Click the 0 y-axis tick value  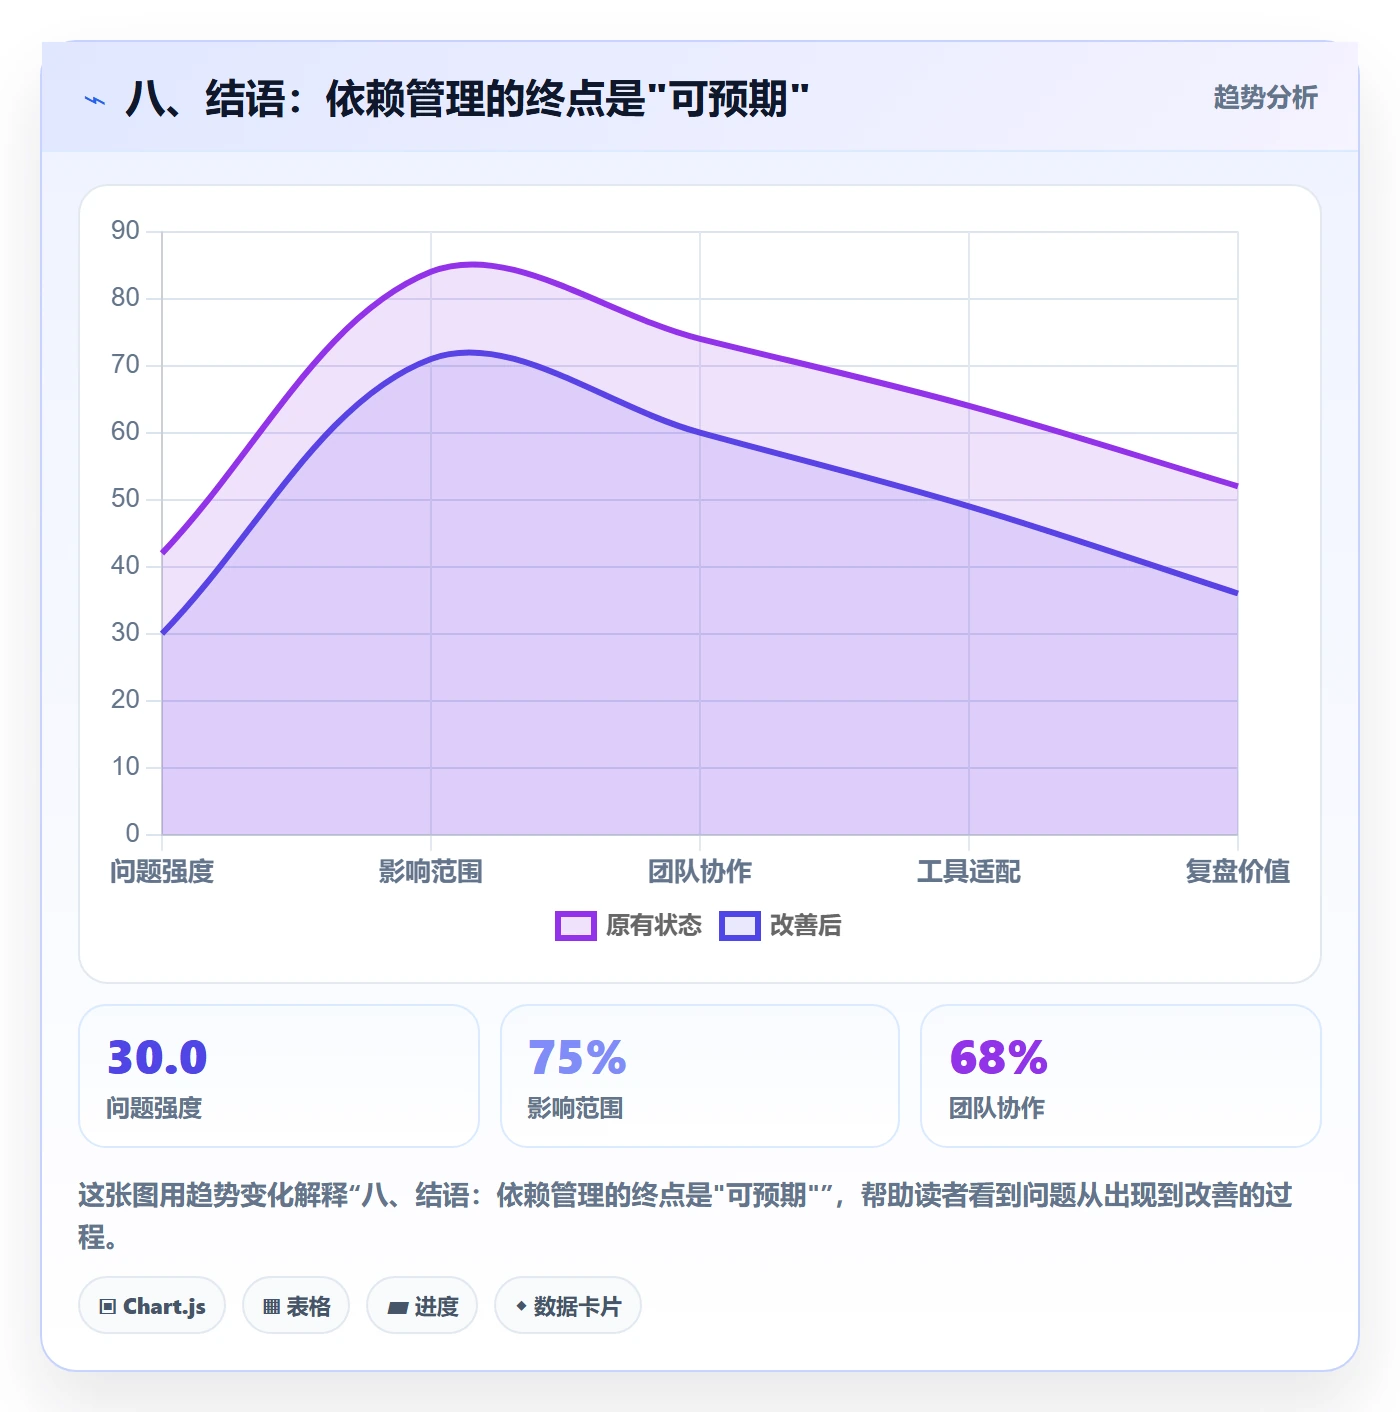[133, 834]
